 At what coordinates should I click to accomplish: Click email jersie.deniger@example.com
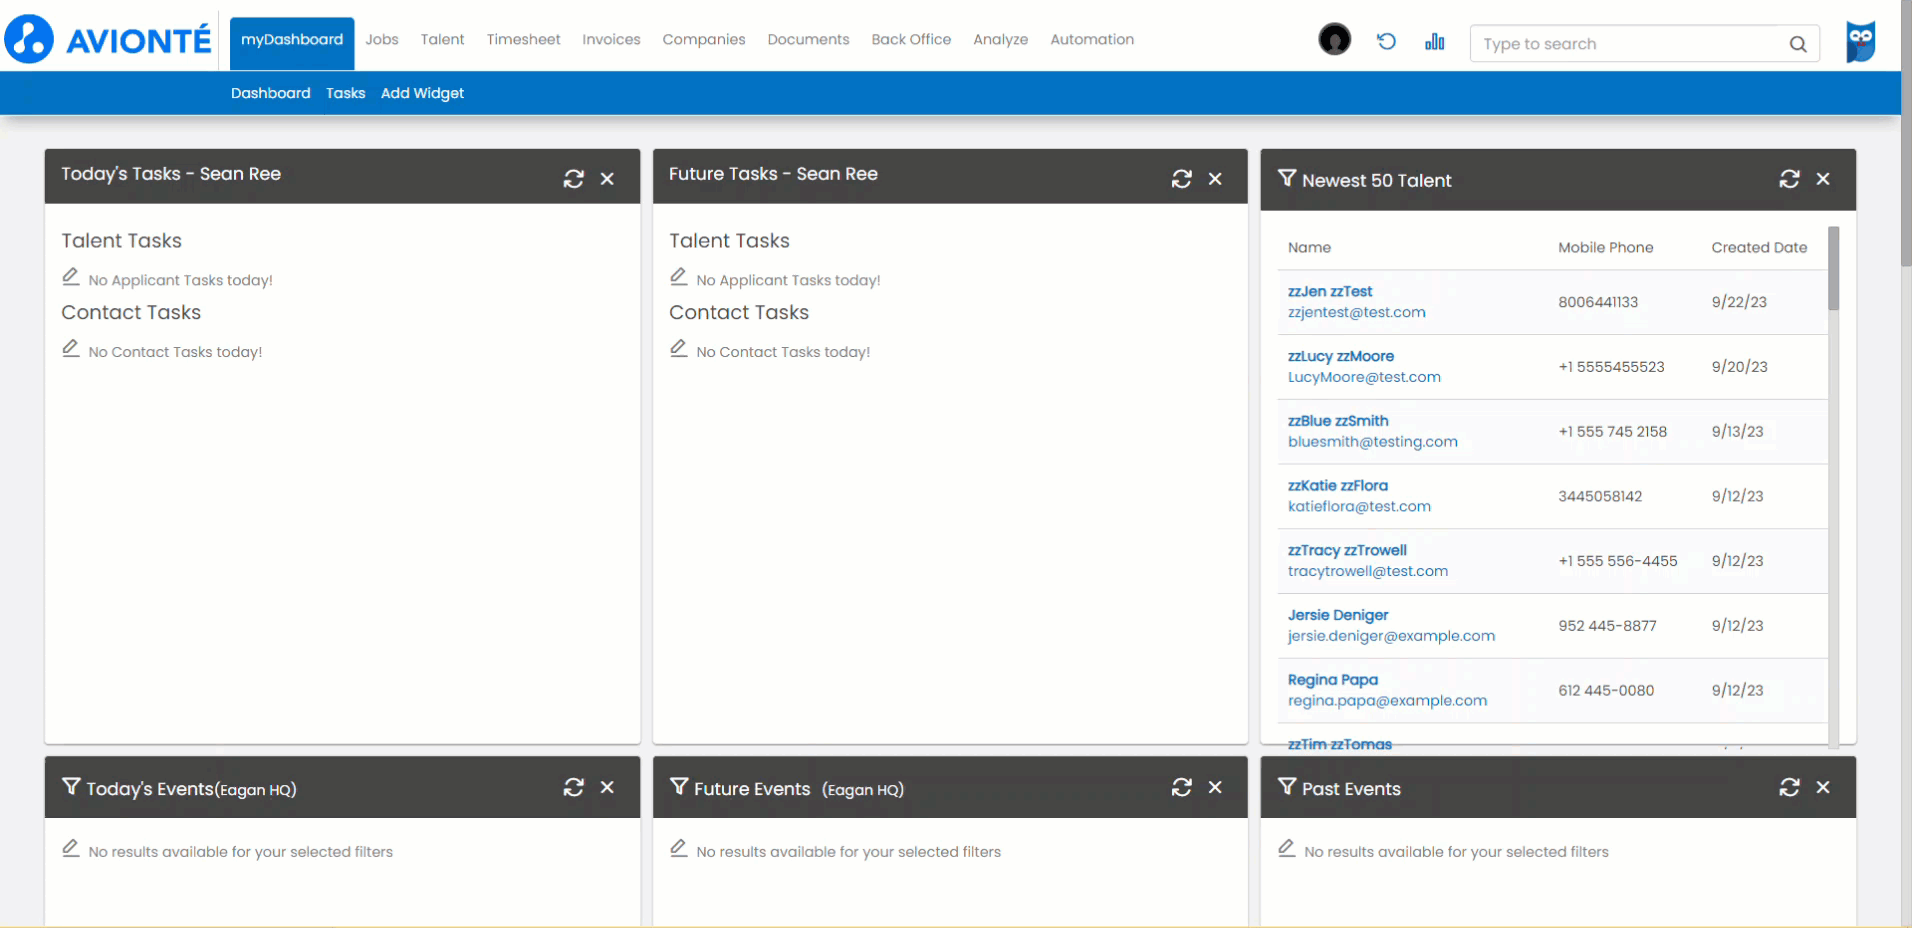[1391, 637]
